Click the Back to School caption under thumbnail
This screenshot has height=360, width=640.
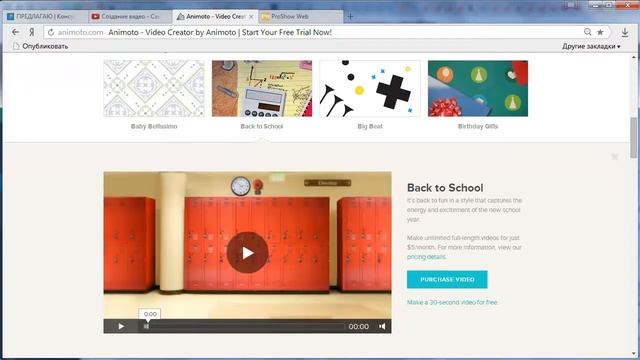pos(262,127)
